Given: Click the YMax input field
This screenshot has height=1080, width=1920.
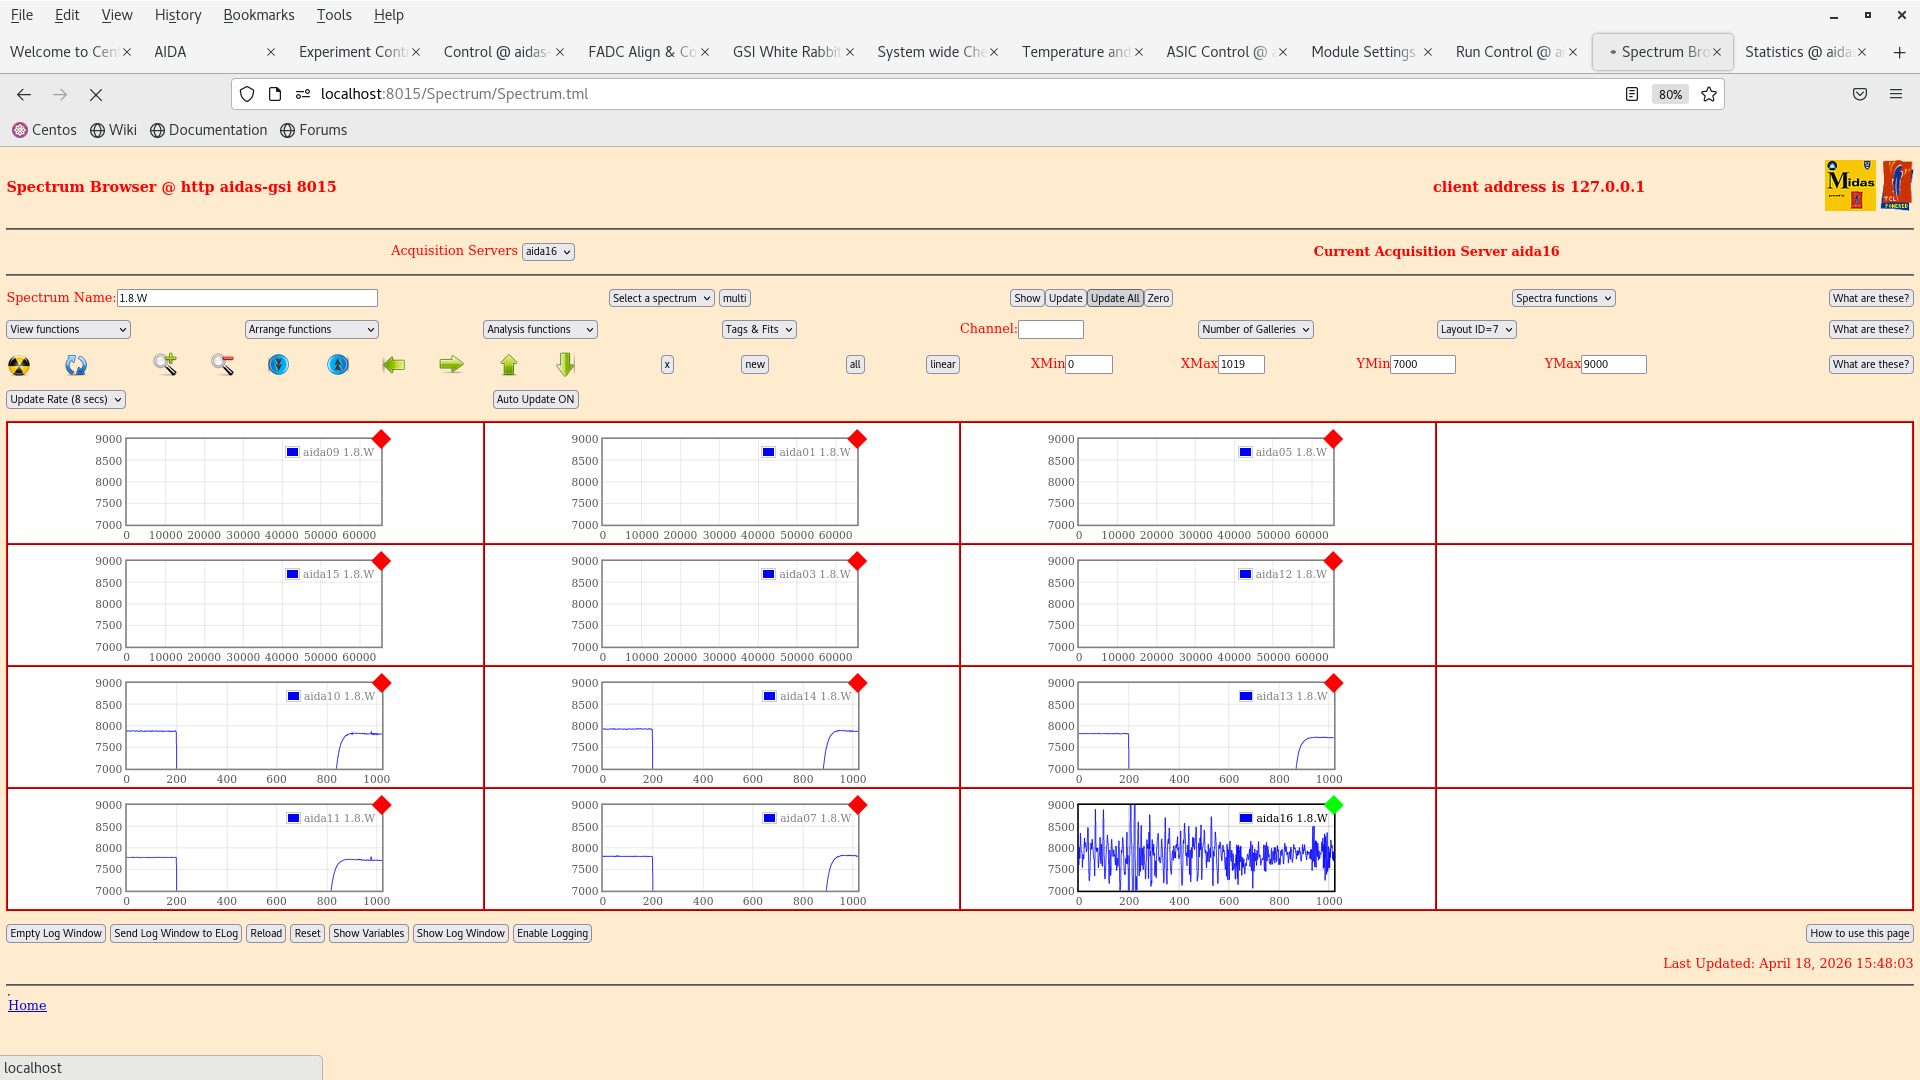Looking at the screenshot, I should 1612,365.
